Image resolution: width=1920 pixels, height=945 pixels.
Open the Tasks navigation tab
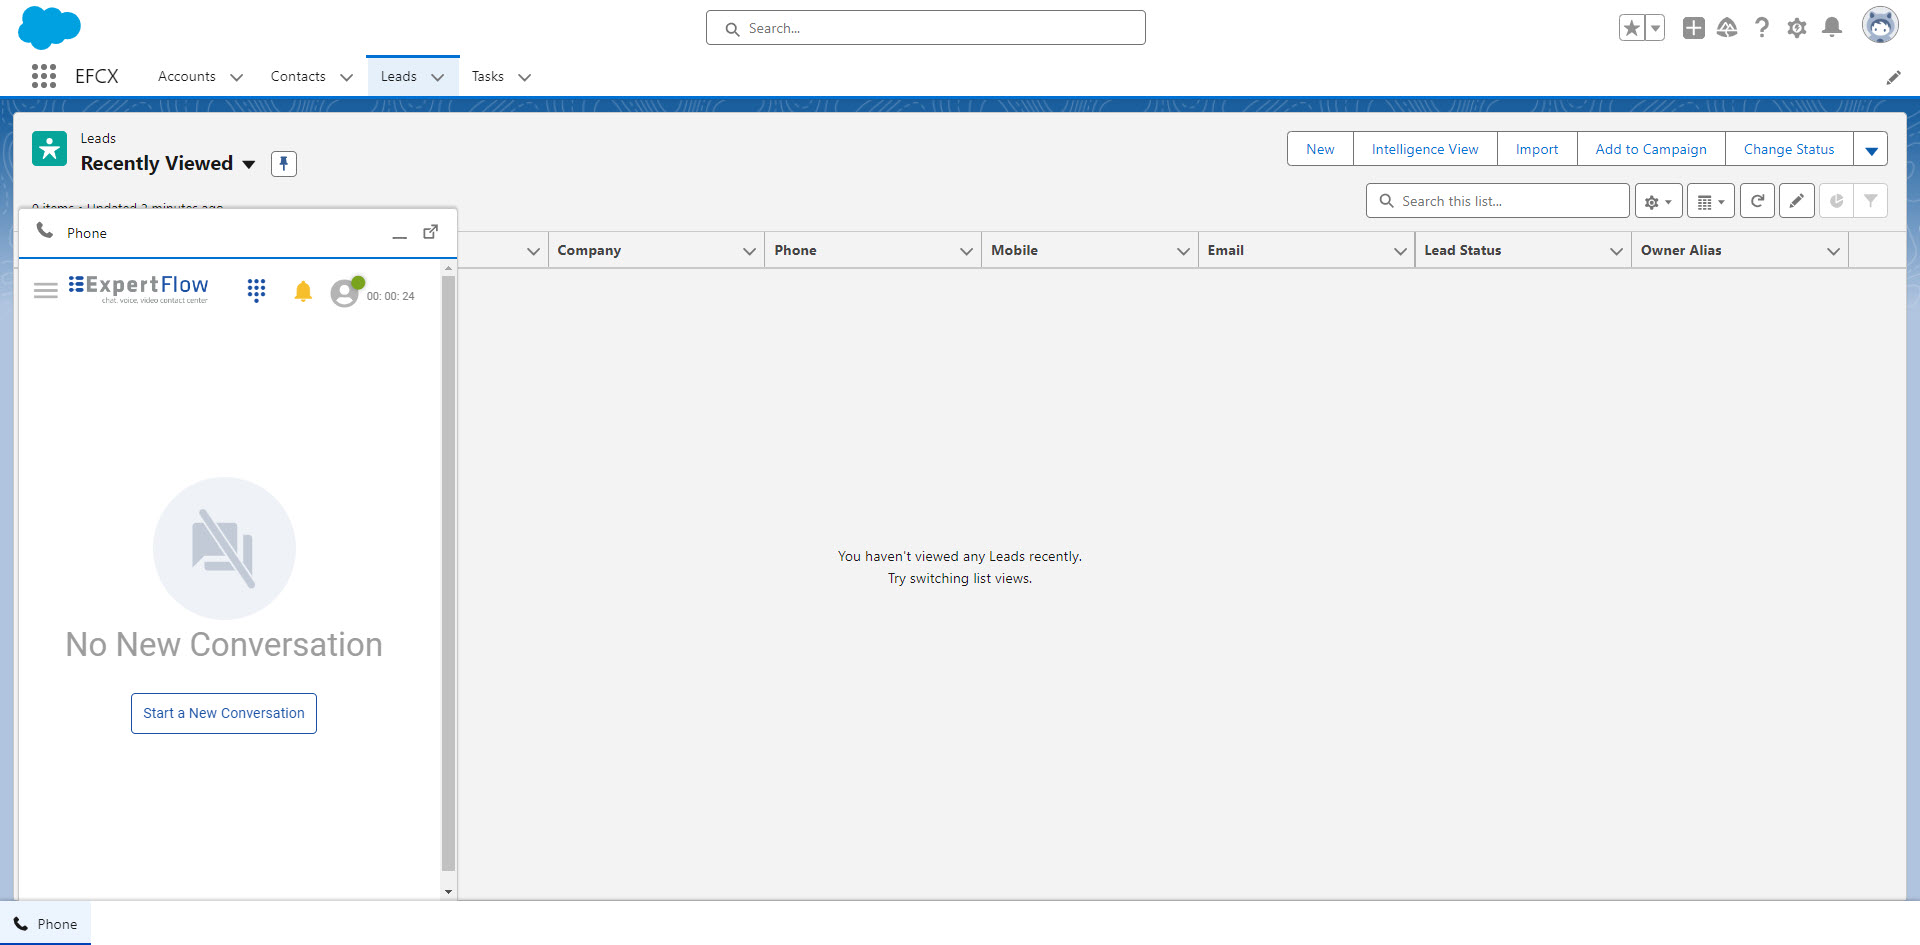point(488,76)
